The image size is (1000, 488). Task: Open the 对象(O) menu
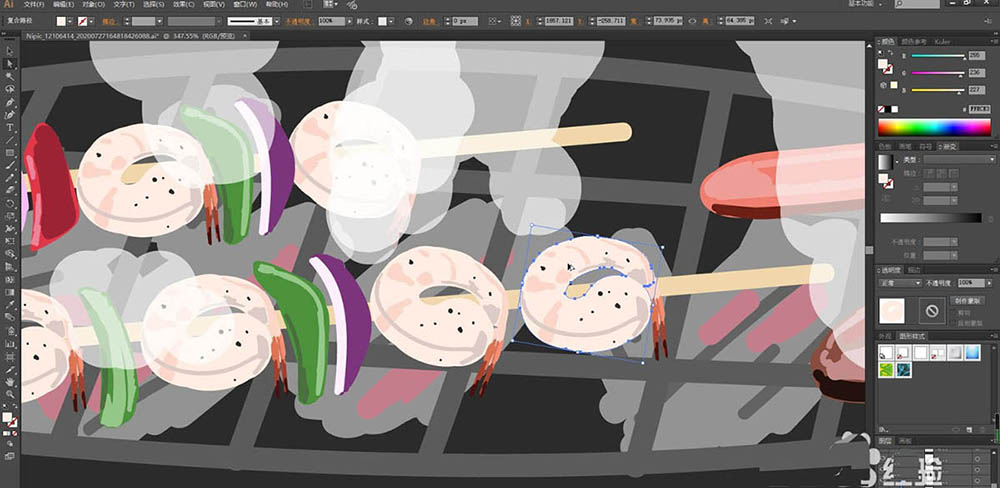93,4
